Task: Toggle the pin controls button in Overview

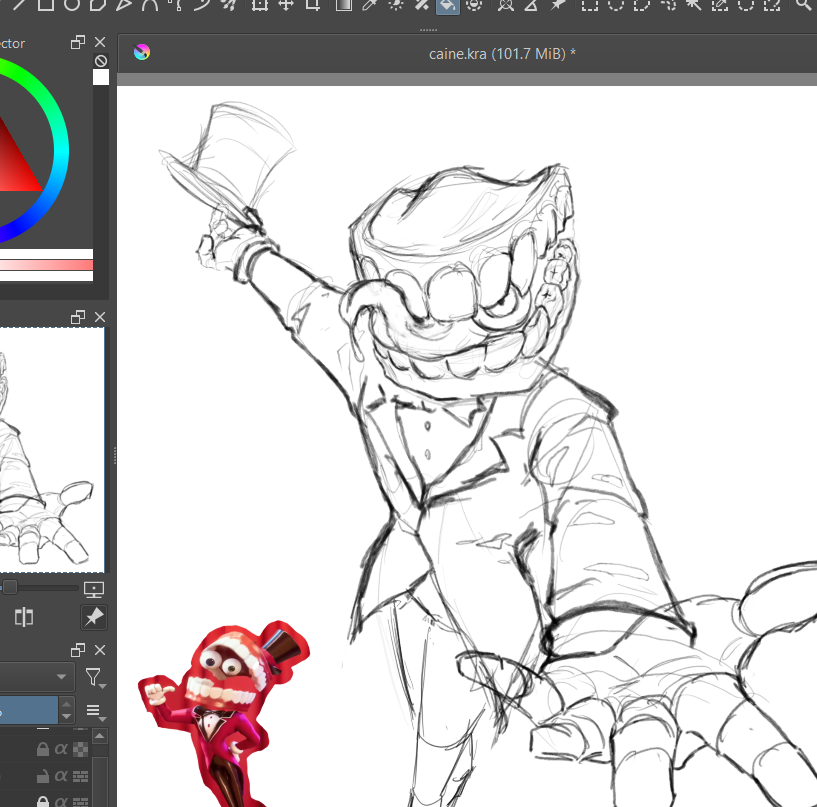Action: 94,617
